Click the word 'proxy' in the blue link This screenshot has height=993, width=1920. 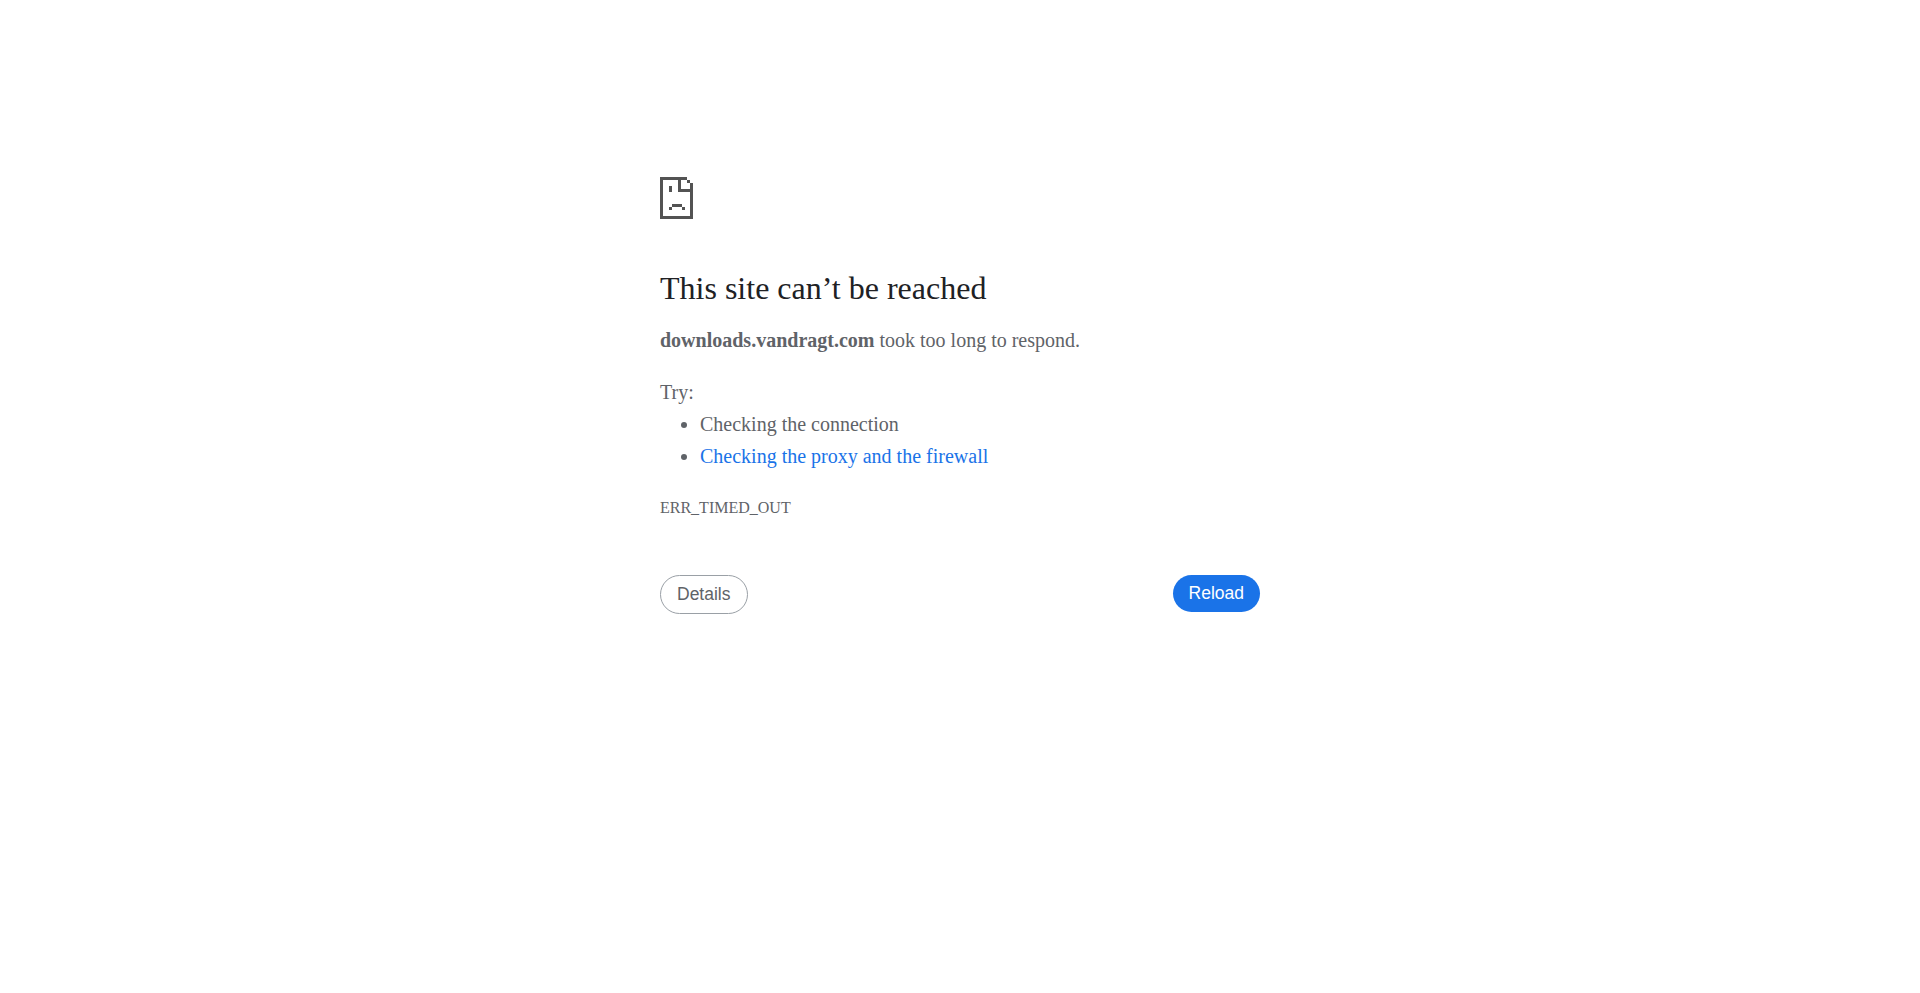click(834, 457)
